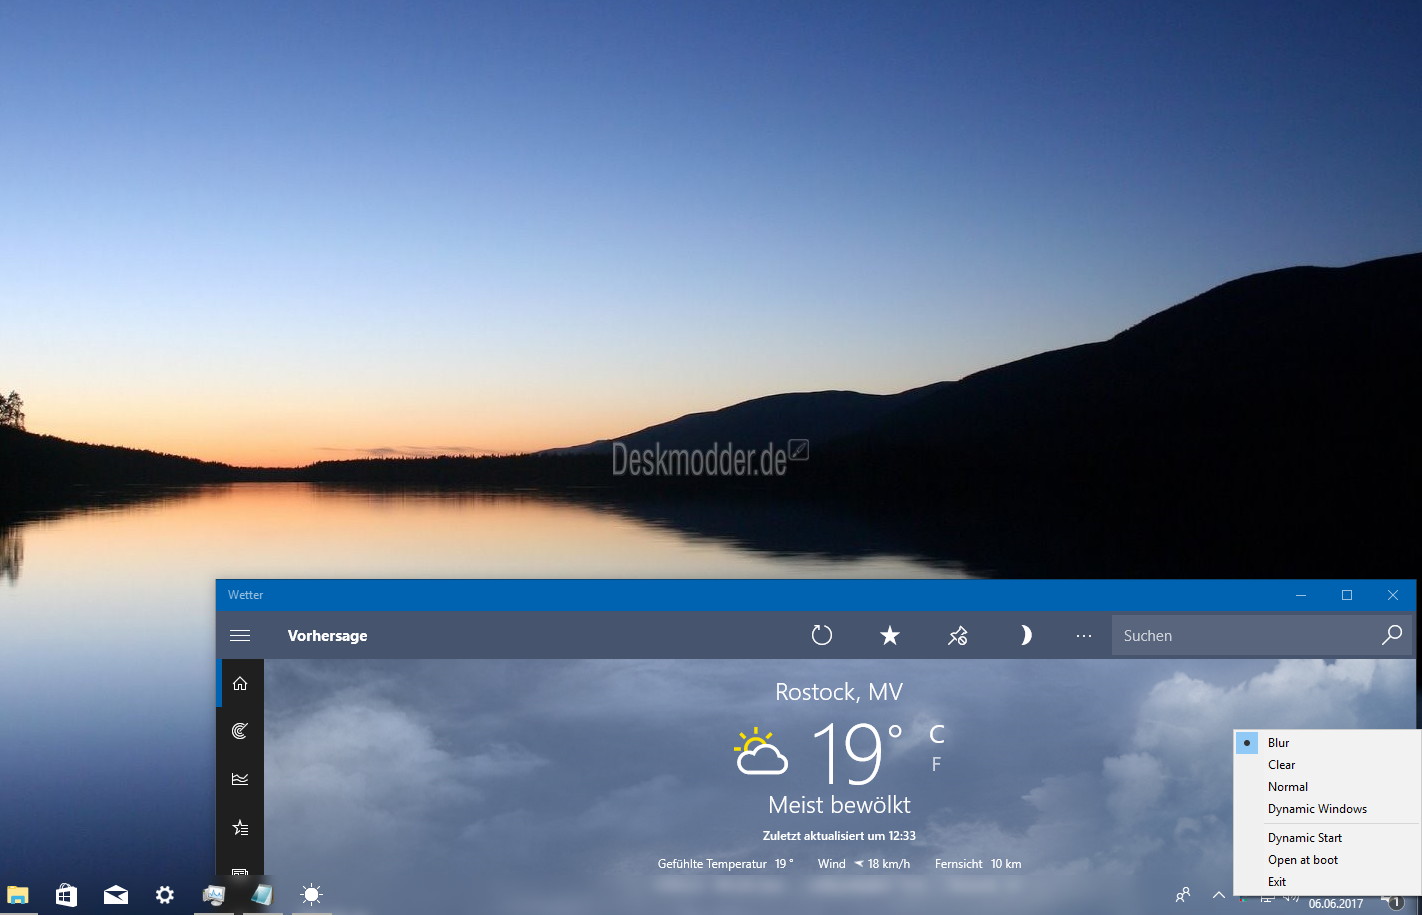Screen dimensions: 1422x915
Task: Switch temperature unit to Fahrenheit
Action: coord(936,764)
